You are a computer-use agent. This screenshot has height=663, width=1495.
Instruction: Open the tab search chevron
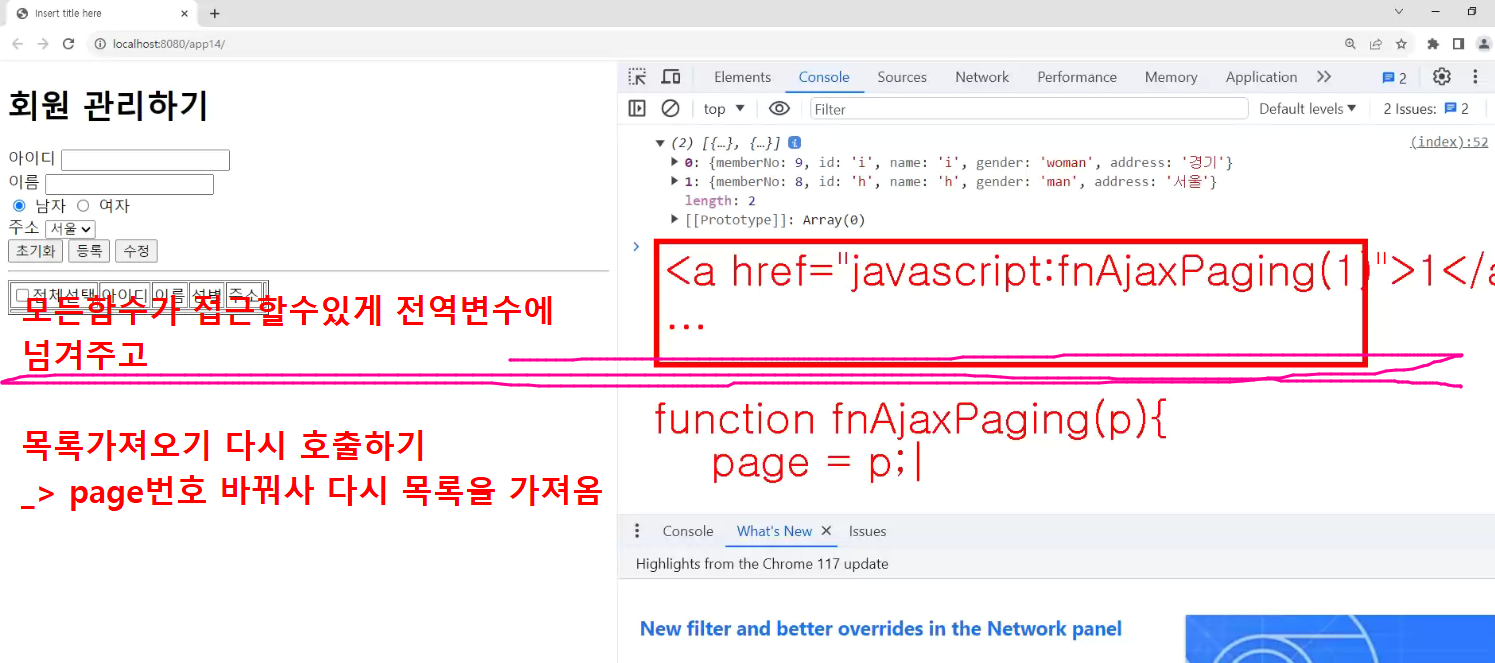(x=1399, y=11)
